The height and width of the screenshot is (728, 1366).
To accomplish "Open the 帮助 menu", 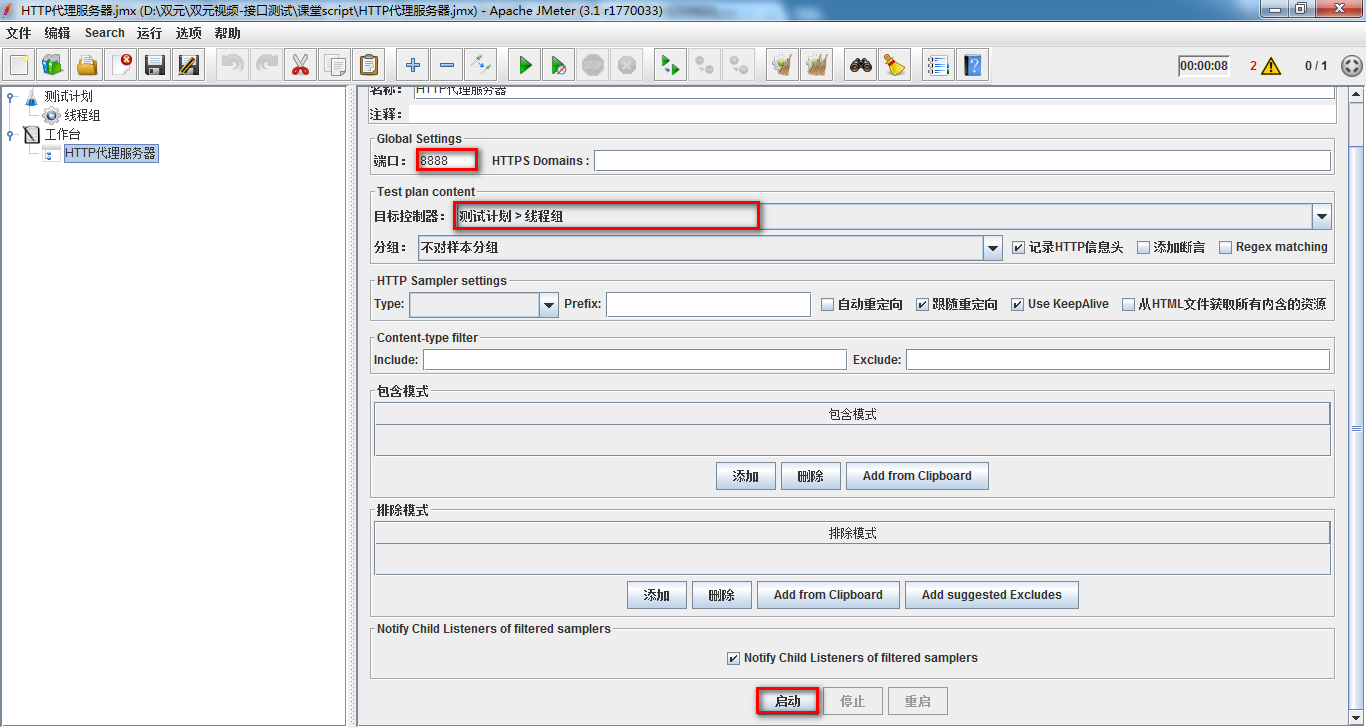I will coord(227,33).
